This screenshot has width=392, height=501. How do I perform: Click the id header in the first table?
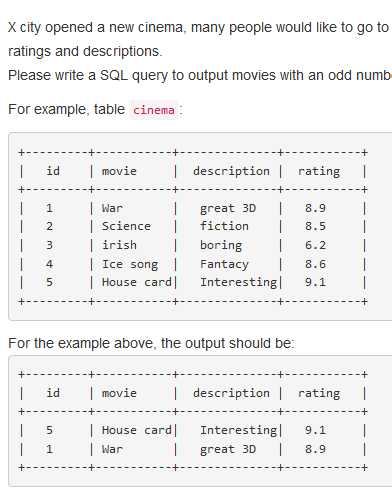[53, 171]
